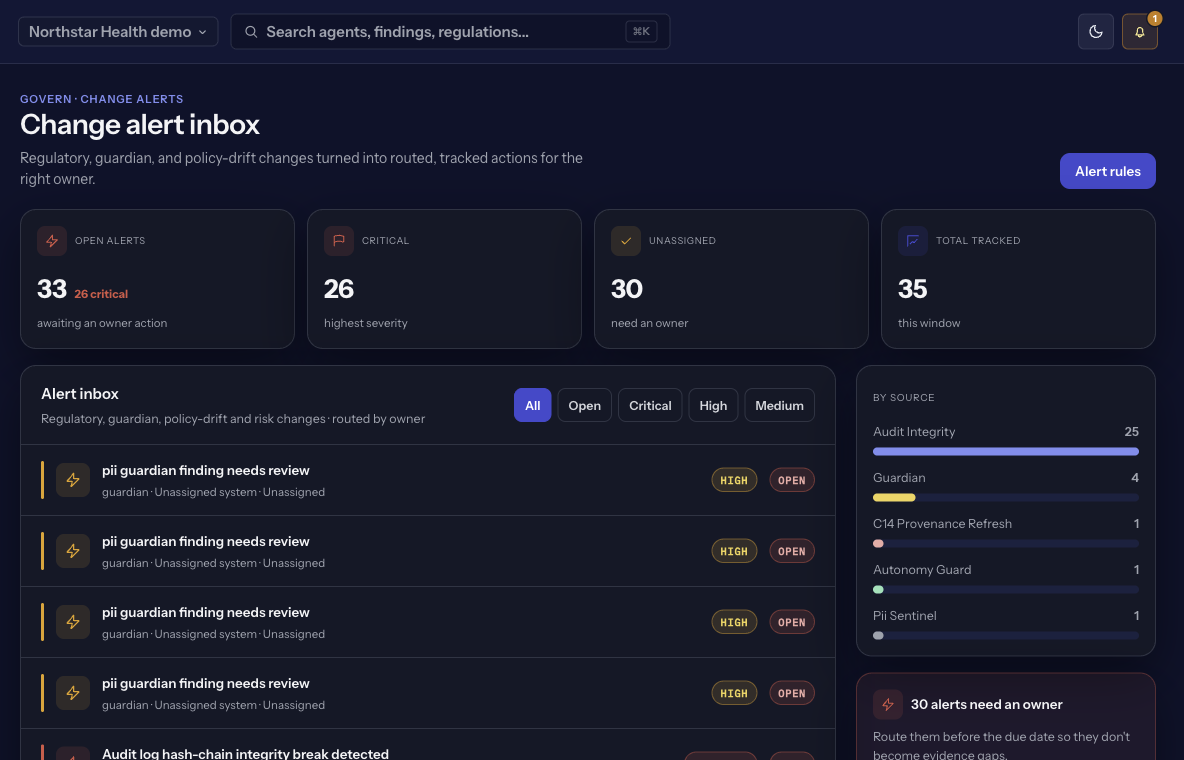This screenshot has height=760, width=1184.
Task: Click the CHANGE ALERTS breadcrumb label
Action: (x=131, y=99)
